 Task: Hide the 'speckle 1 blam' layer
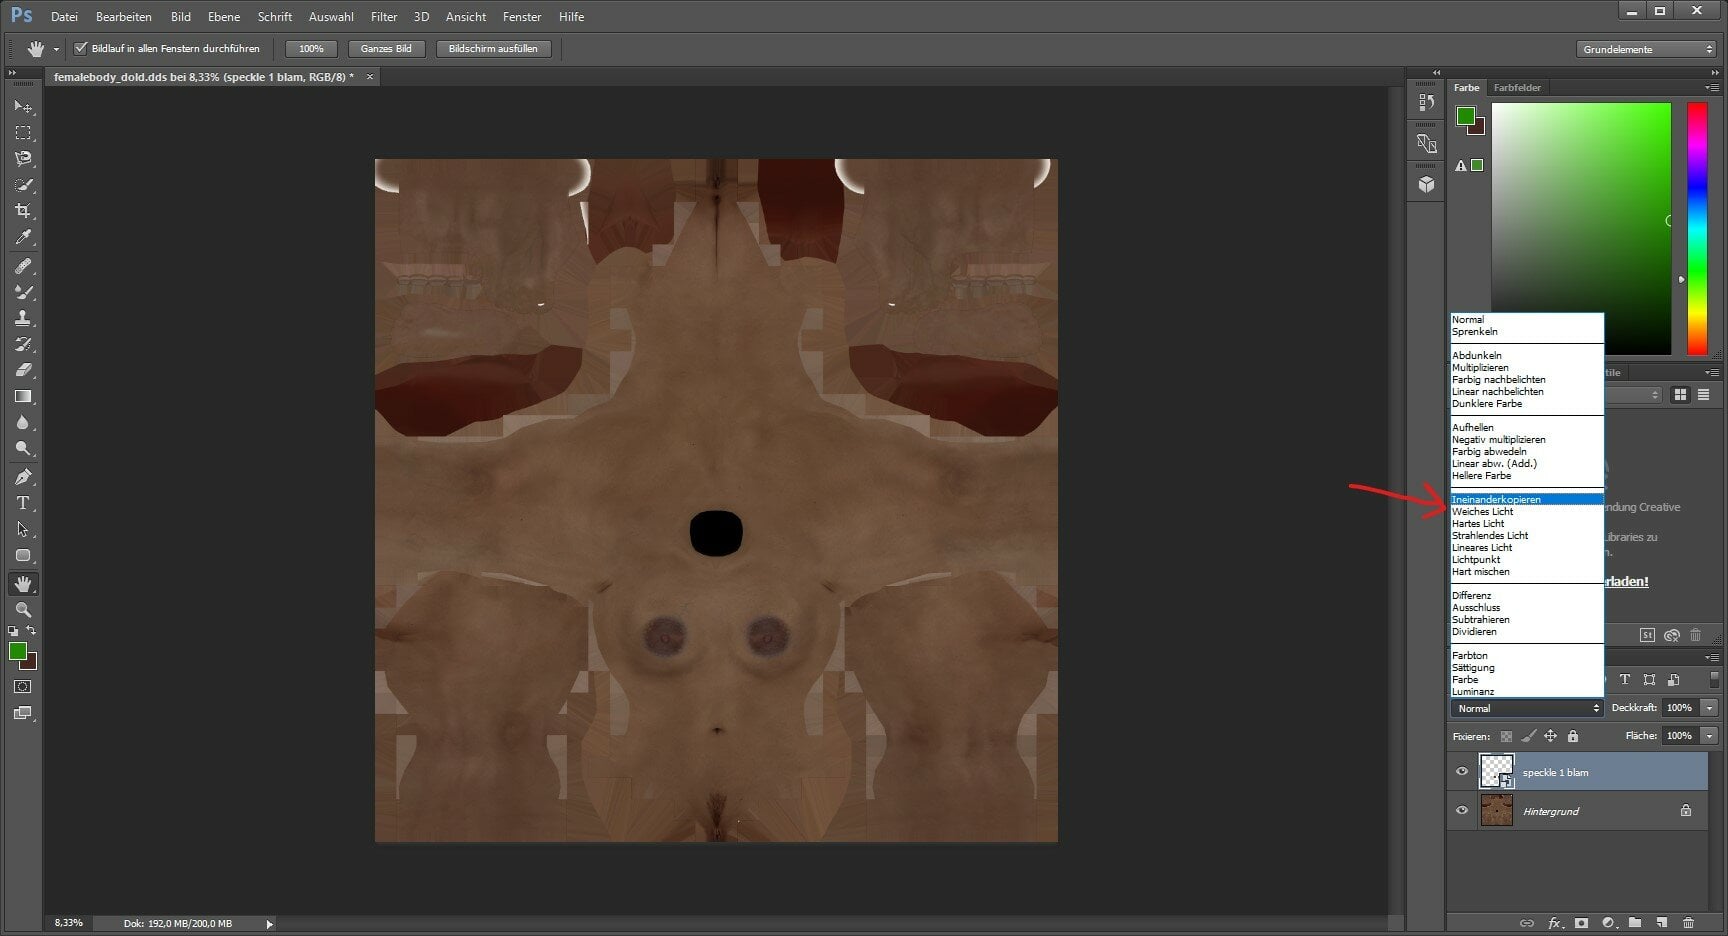coord(1462,772)
